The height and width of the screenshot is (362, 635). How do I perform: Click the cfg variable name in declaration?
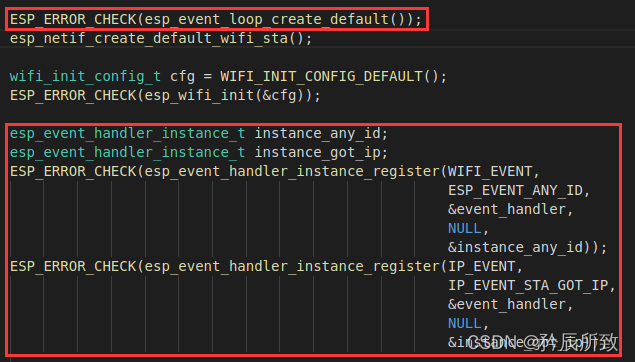click(182, 77)
